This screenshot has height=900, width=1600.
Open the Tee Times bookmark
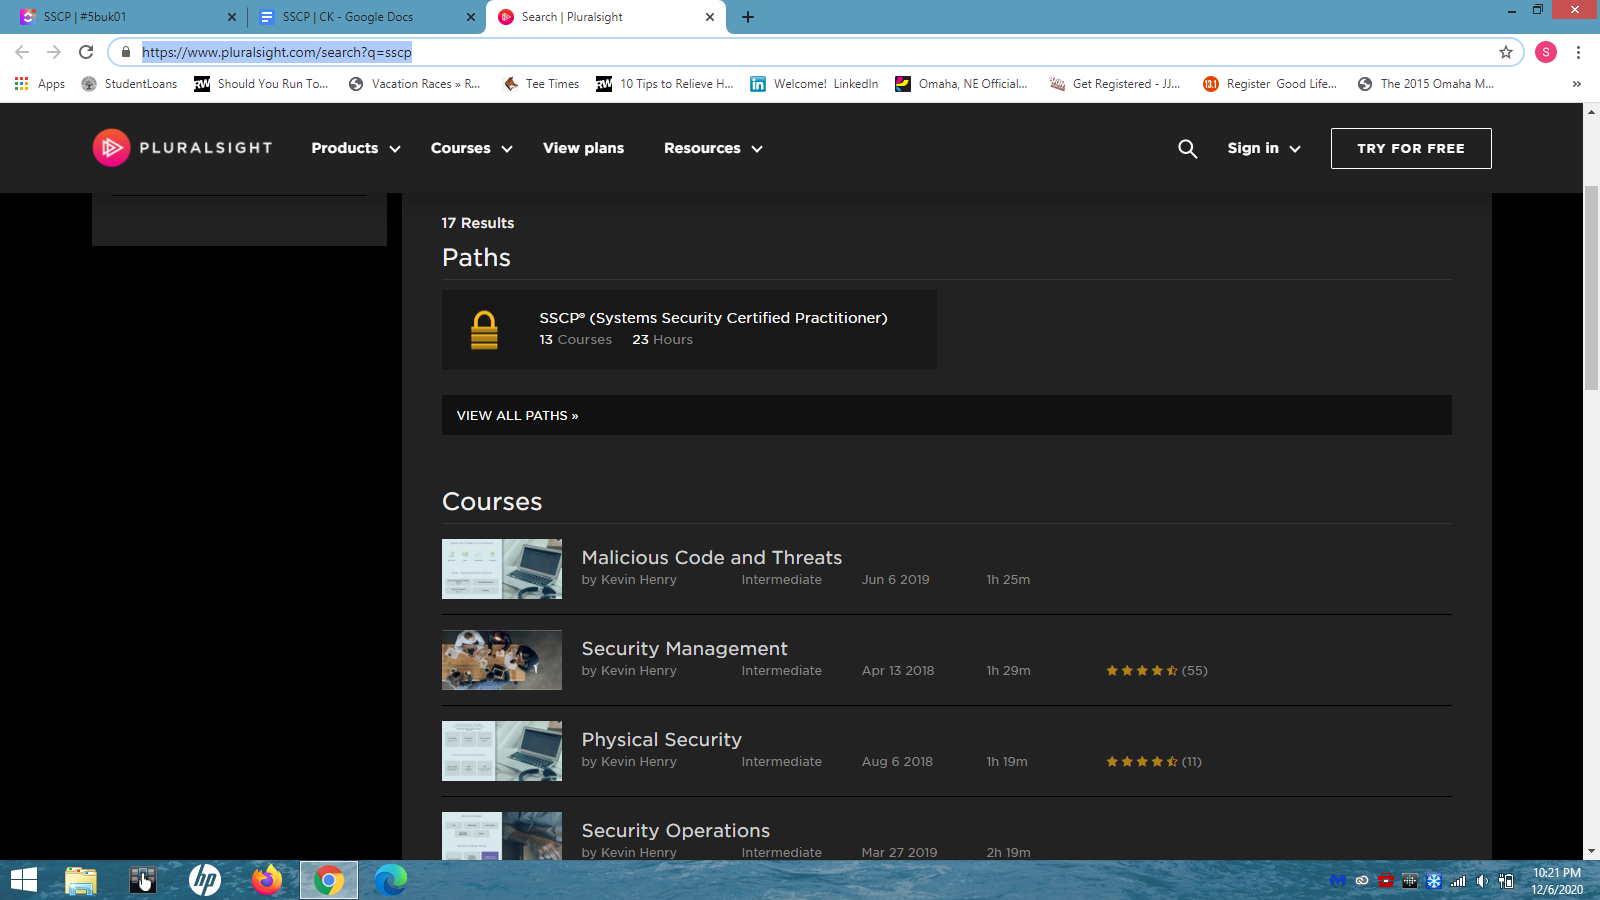coord(541,84)
